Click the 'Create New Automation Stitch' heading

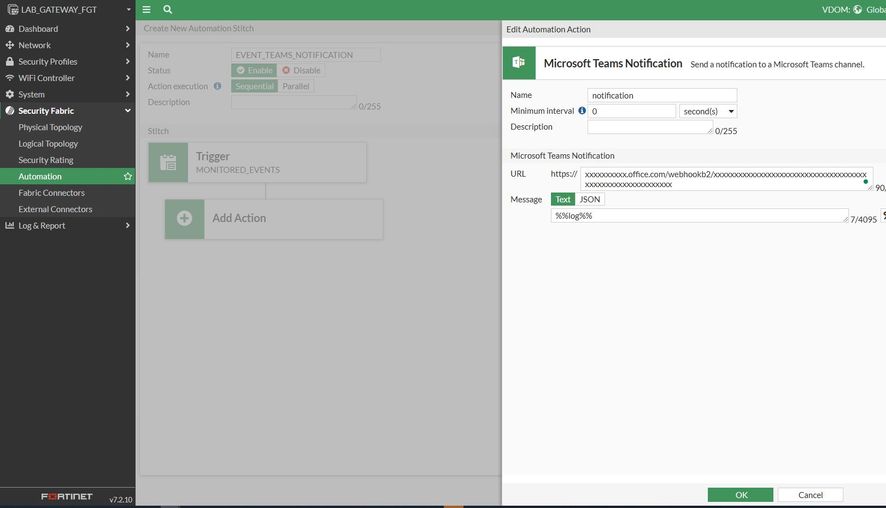[198, 28]
